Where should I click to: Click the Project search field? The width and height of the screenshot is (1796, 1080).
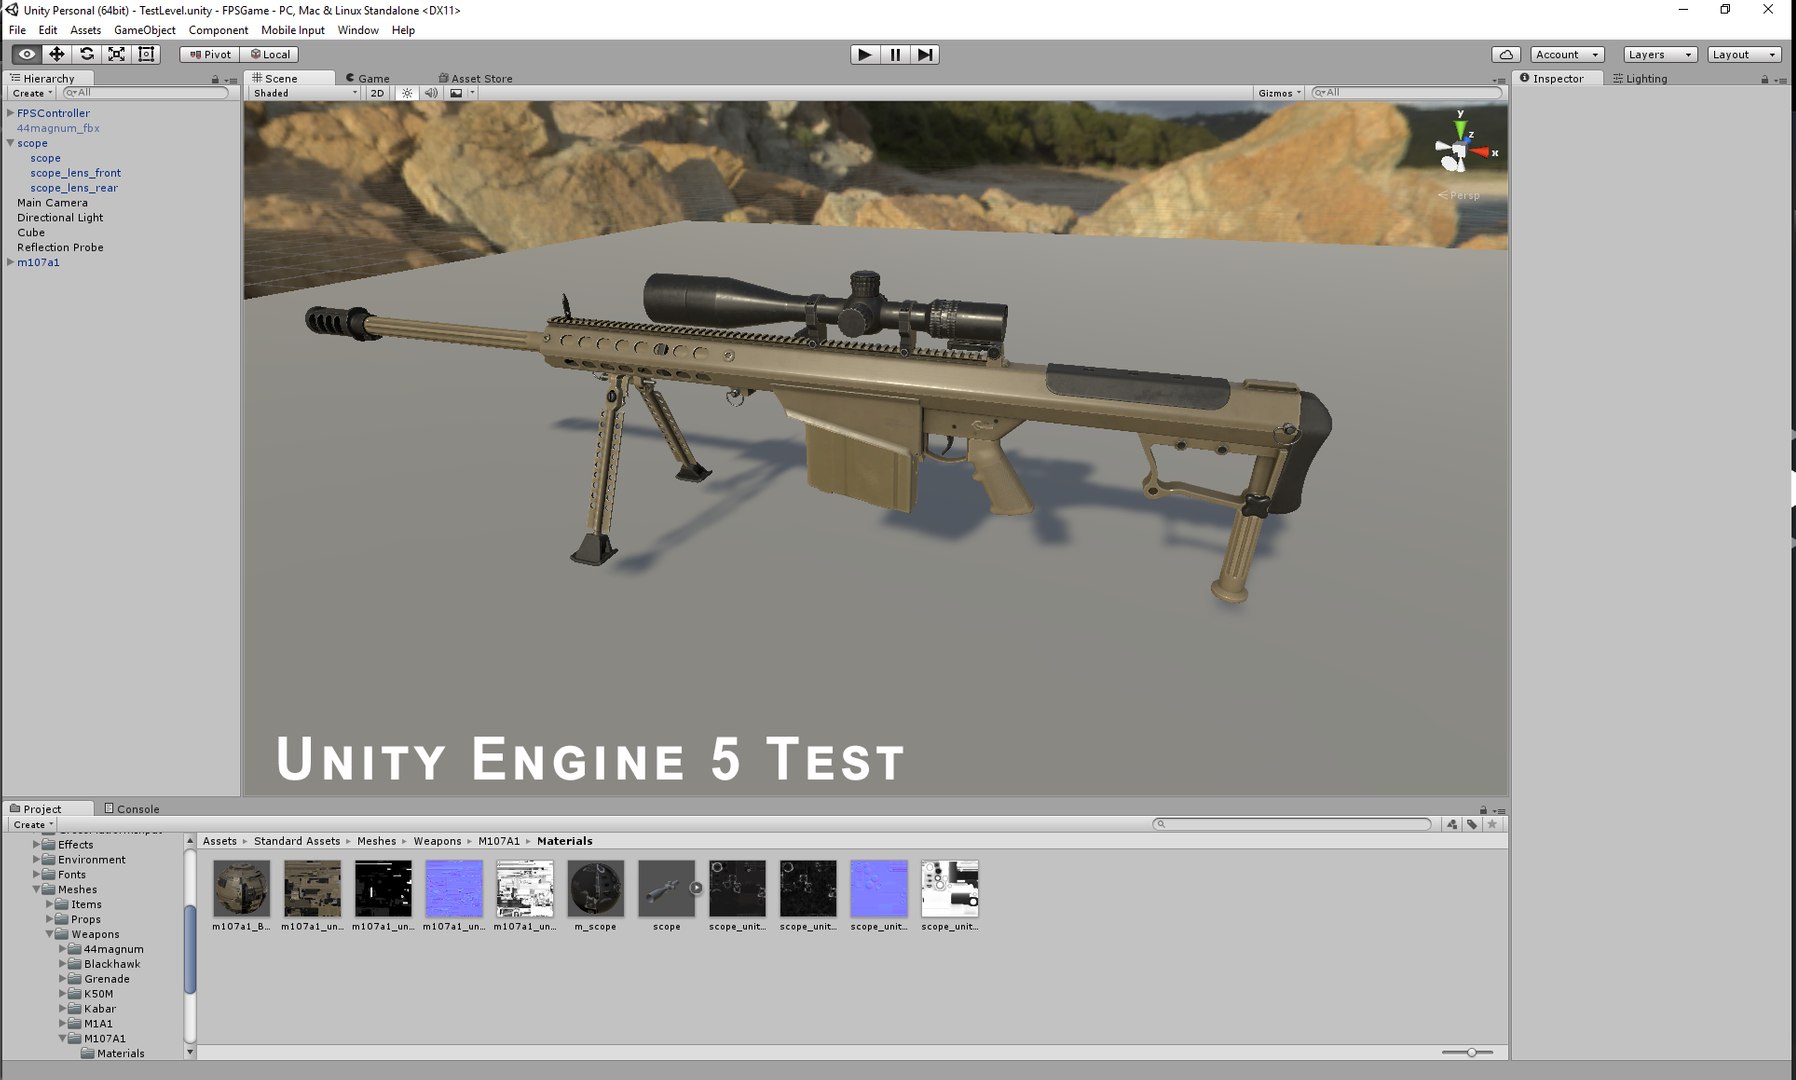pyautogui.click(x=1293, y=824)
